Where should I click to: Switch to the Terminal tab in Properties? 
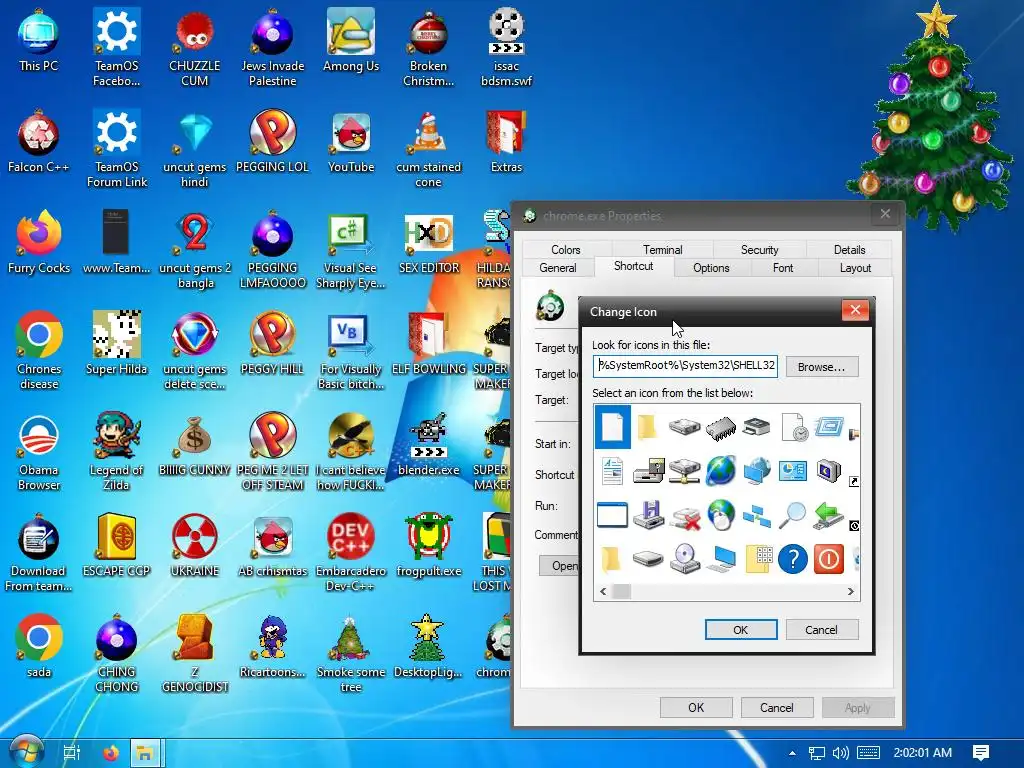pos(662,249)
